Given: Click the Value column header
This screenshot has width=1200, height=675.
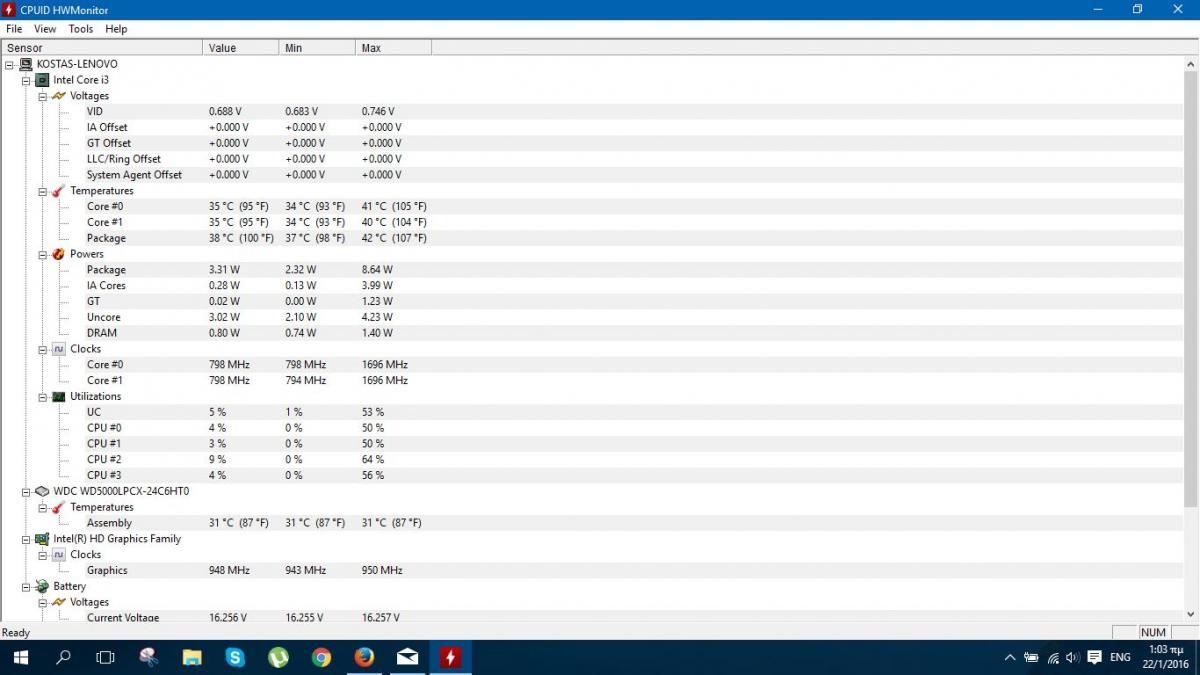Looking at the screenshot, I should click(x=241, y=48).
